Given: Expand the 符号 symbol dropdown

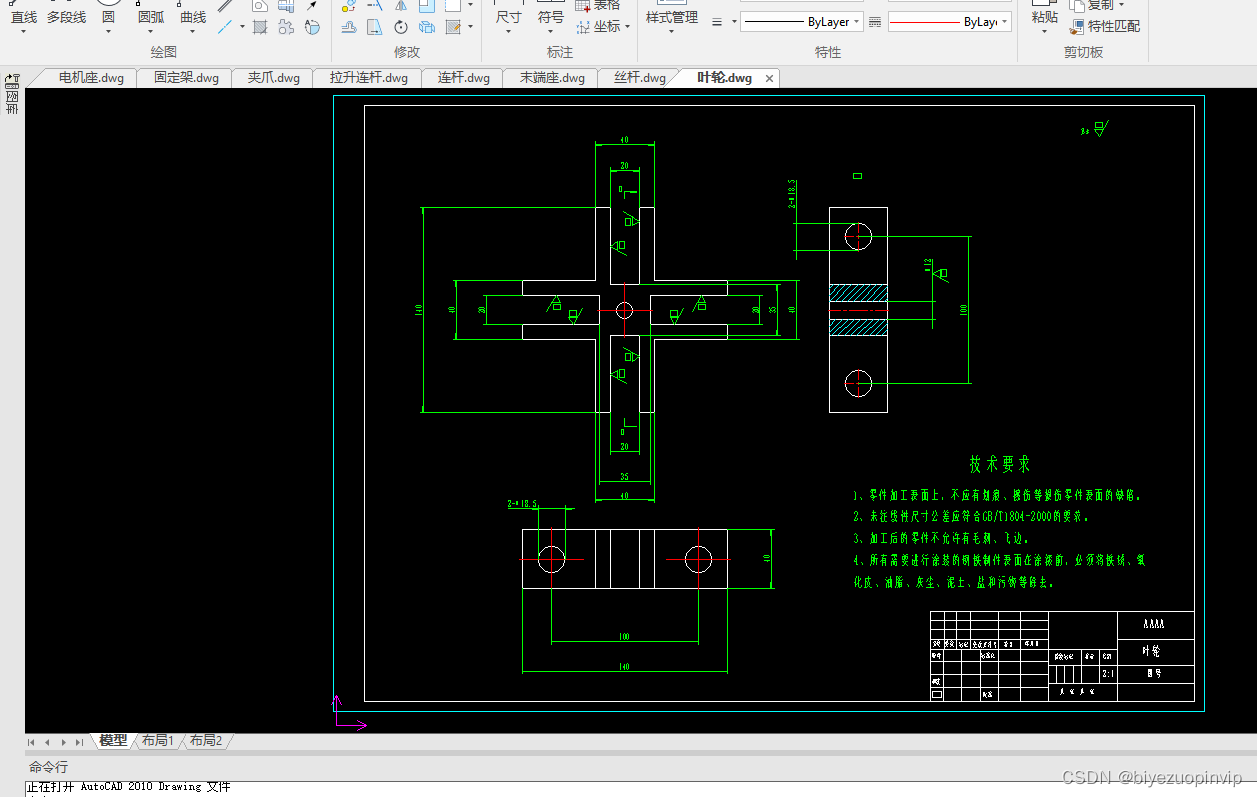Looking at the screenshot, I should pyautogui.click(x=550, y=33).
